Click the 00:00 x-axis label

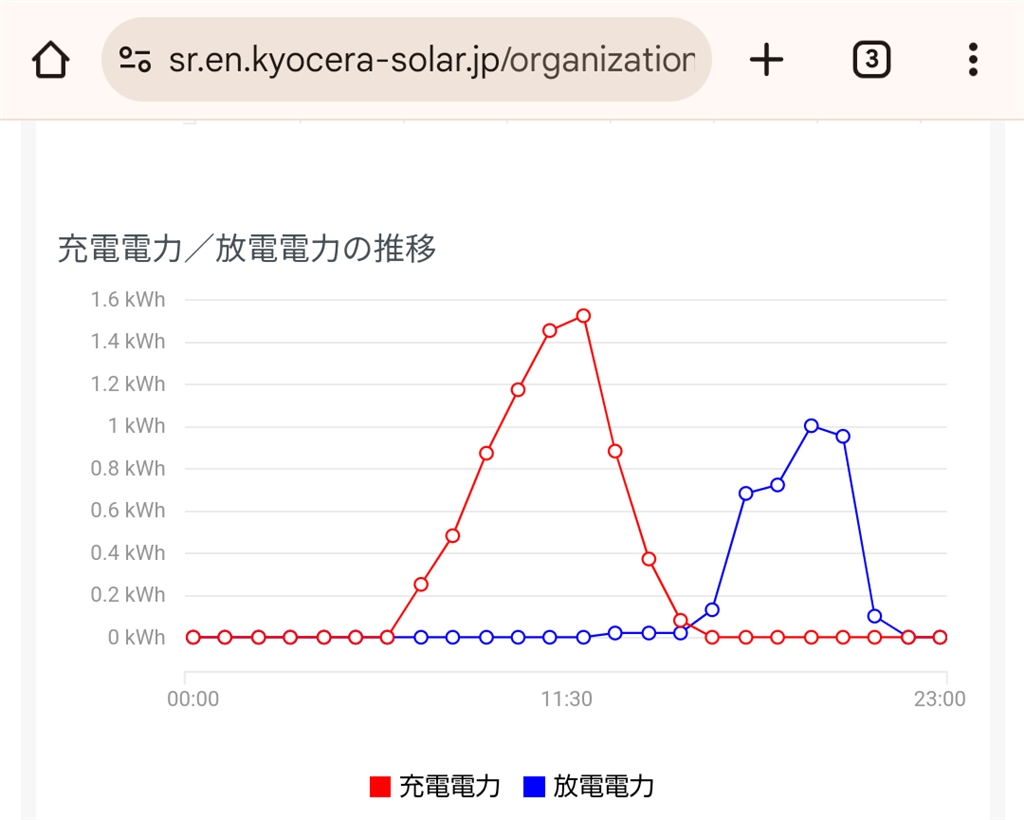[x=193, y=699]
